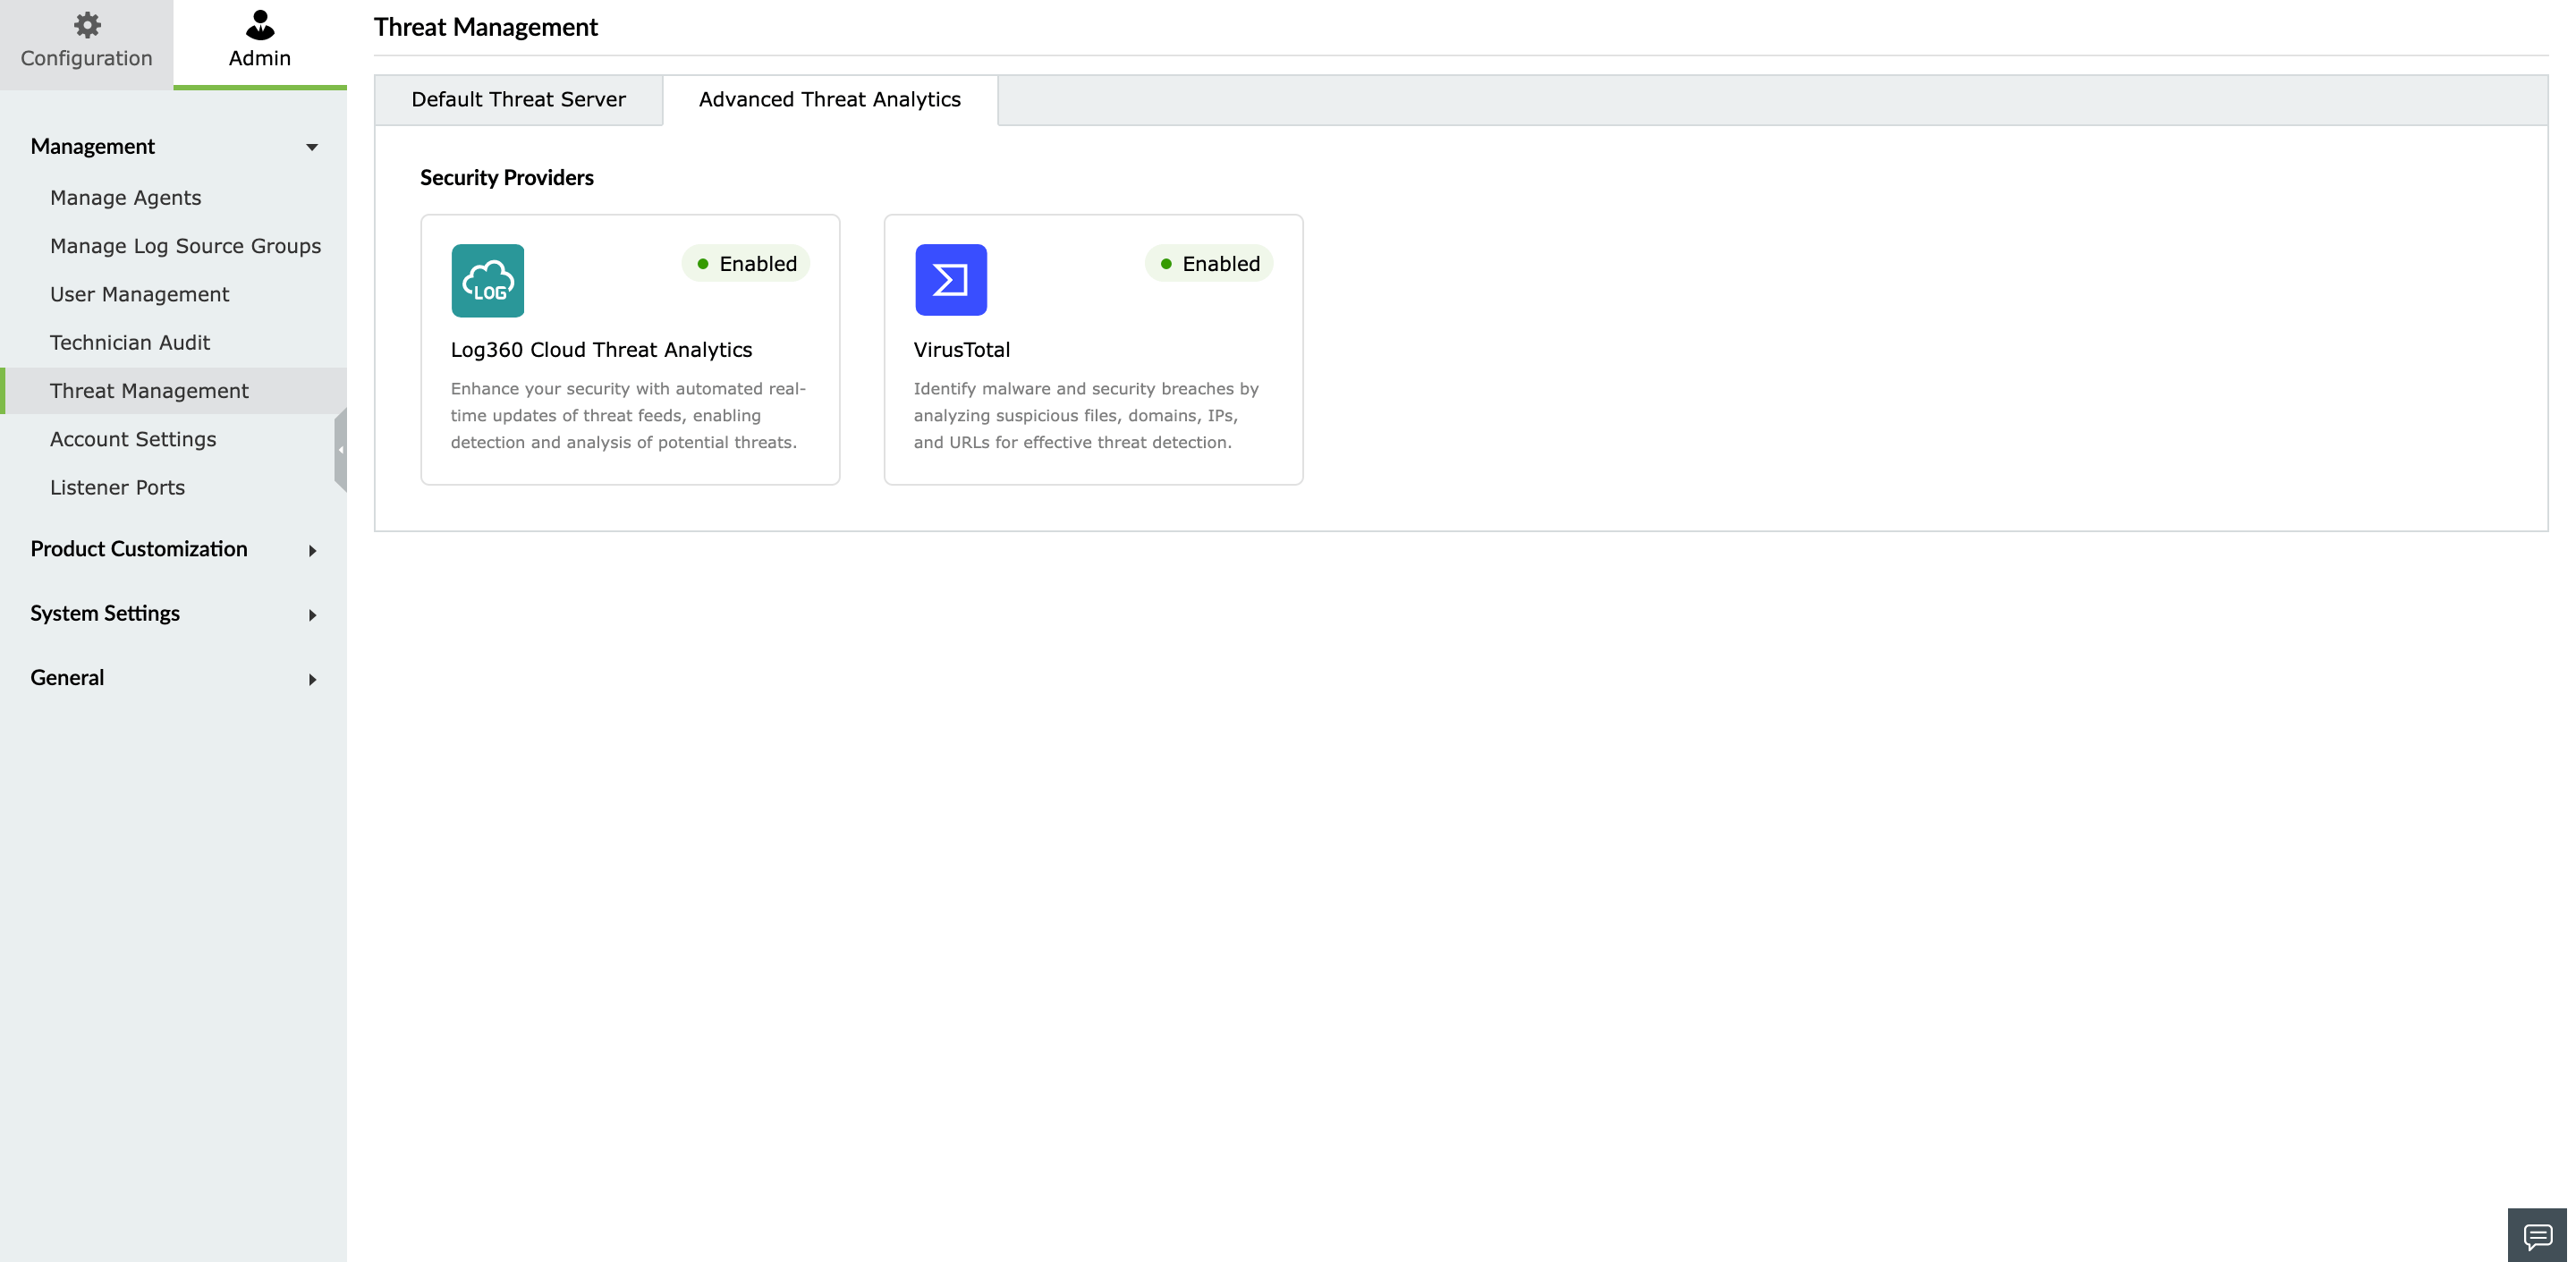
Task: Open the Technician Audit page
Action: (x=129, y=342)
